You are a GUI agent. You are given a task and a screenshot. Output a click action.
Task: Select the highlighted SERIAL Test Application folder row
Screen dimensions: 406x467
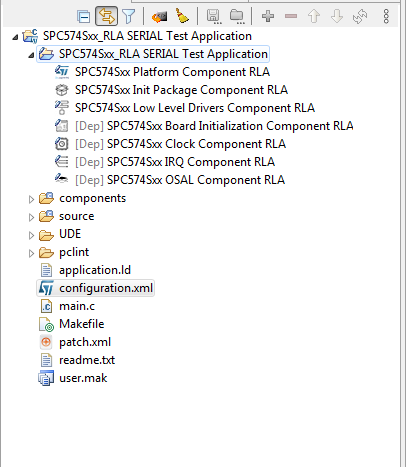point(153,54)
